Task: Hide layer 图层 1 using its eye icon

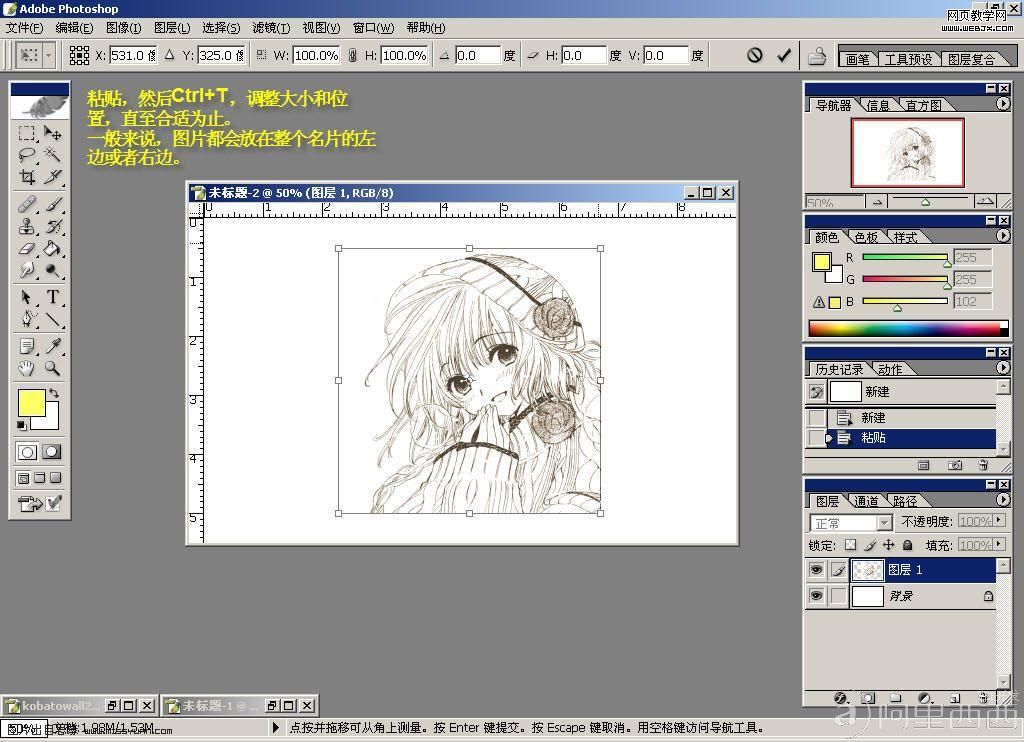Action: [x=817, y=570]
